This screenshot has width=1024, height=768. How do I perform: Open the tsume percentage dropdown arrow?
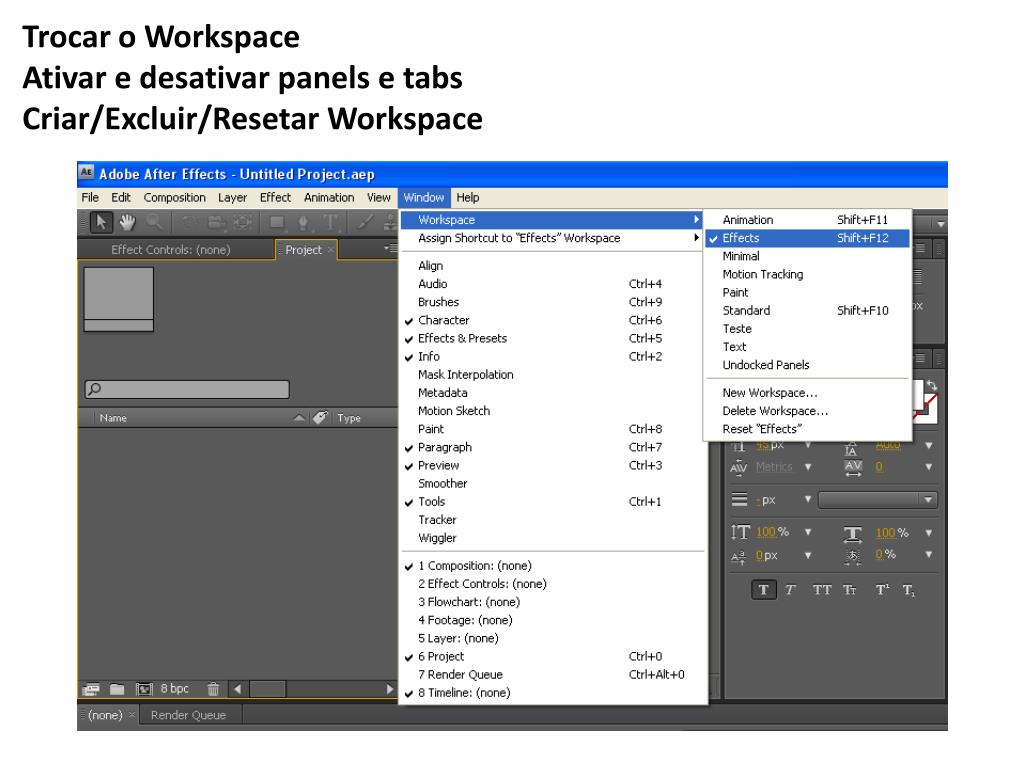point(929,555)
